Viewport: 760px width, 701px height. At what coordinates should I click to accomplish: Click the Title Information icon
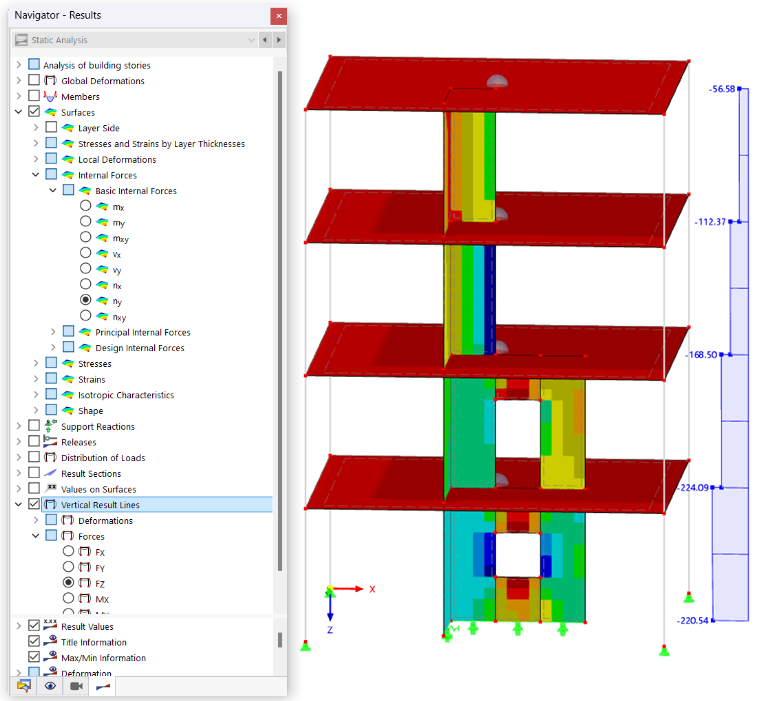tap(50, 641)
